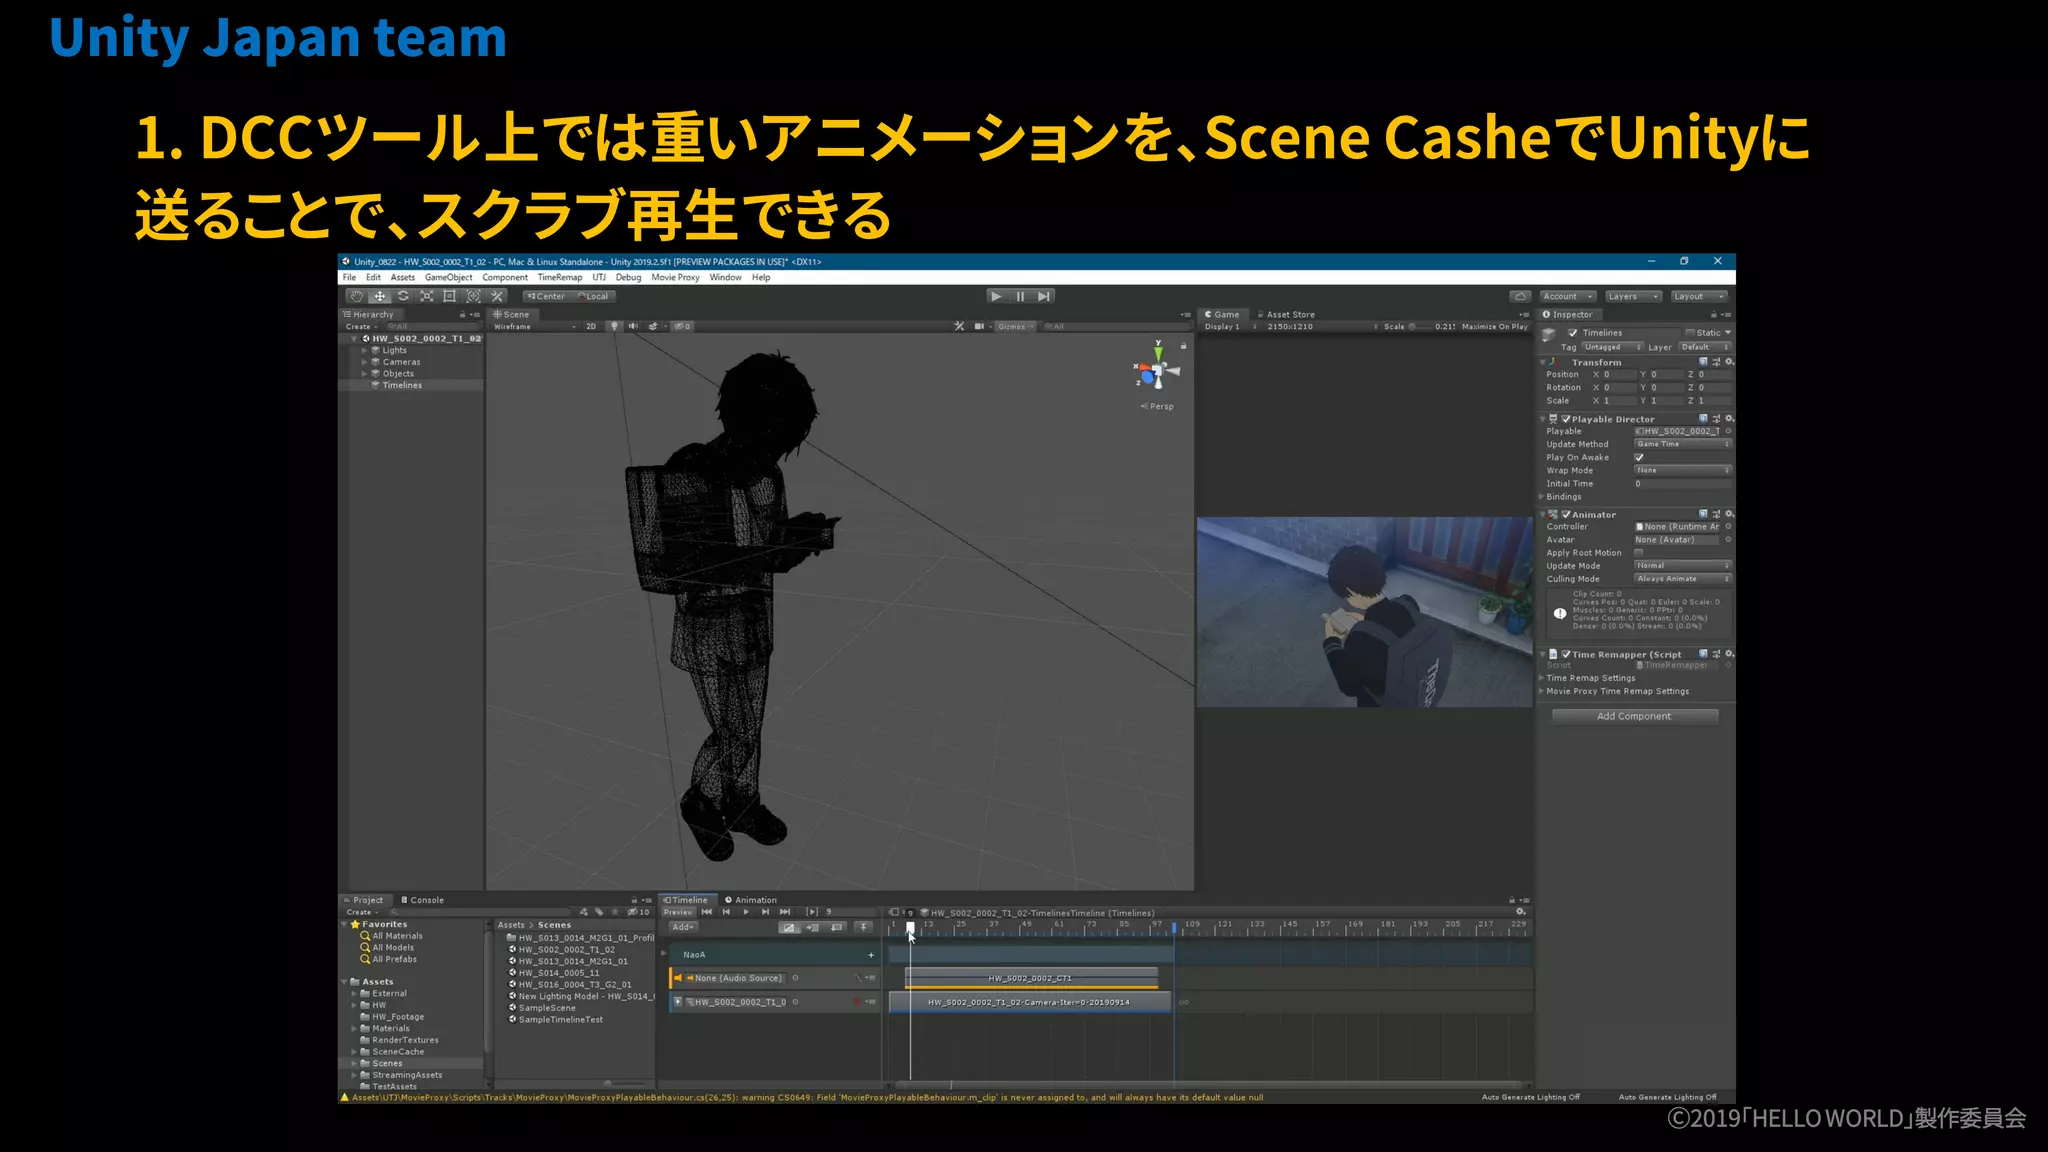
Task: Click the Add Component button
Action: point(1634,716)
